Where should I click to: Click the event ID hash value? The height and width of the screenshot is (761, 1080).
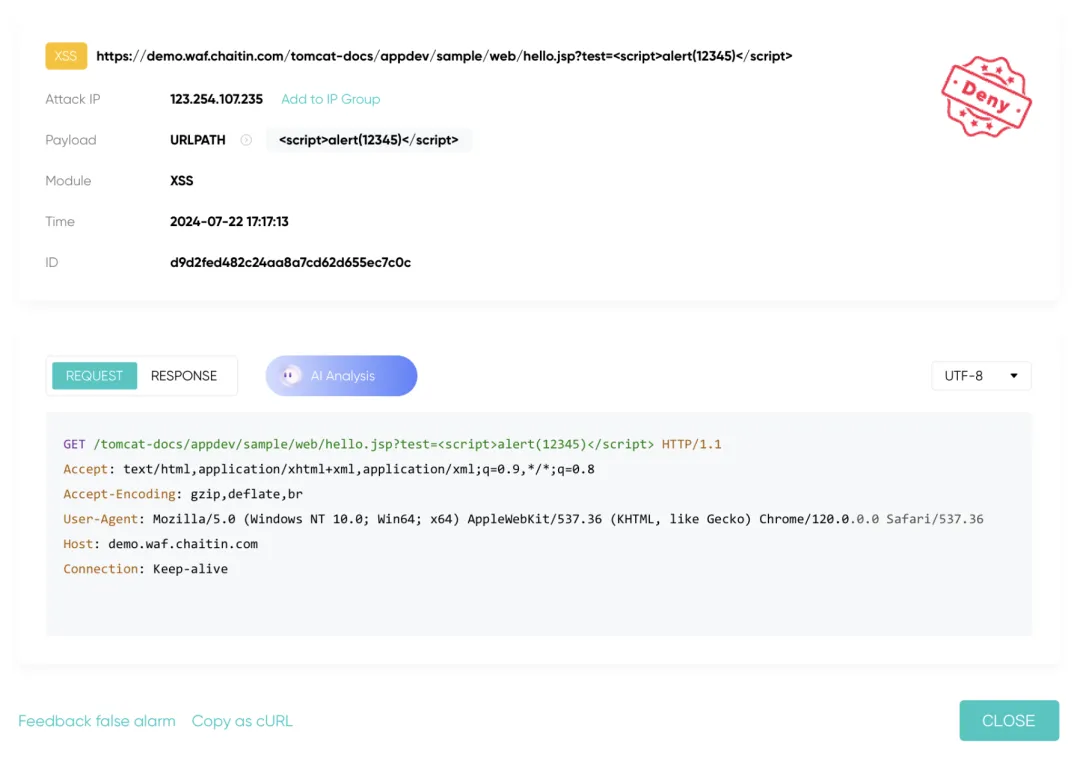coord(290,262)
